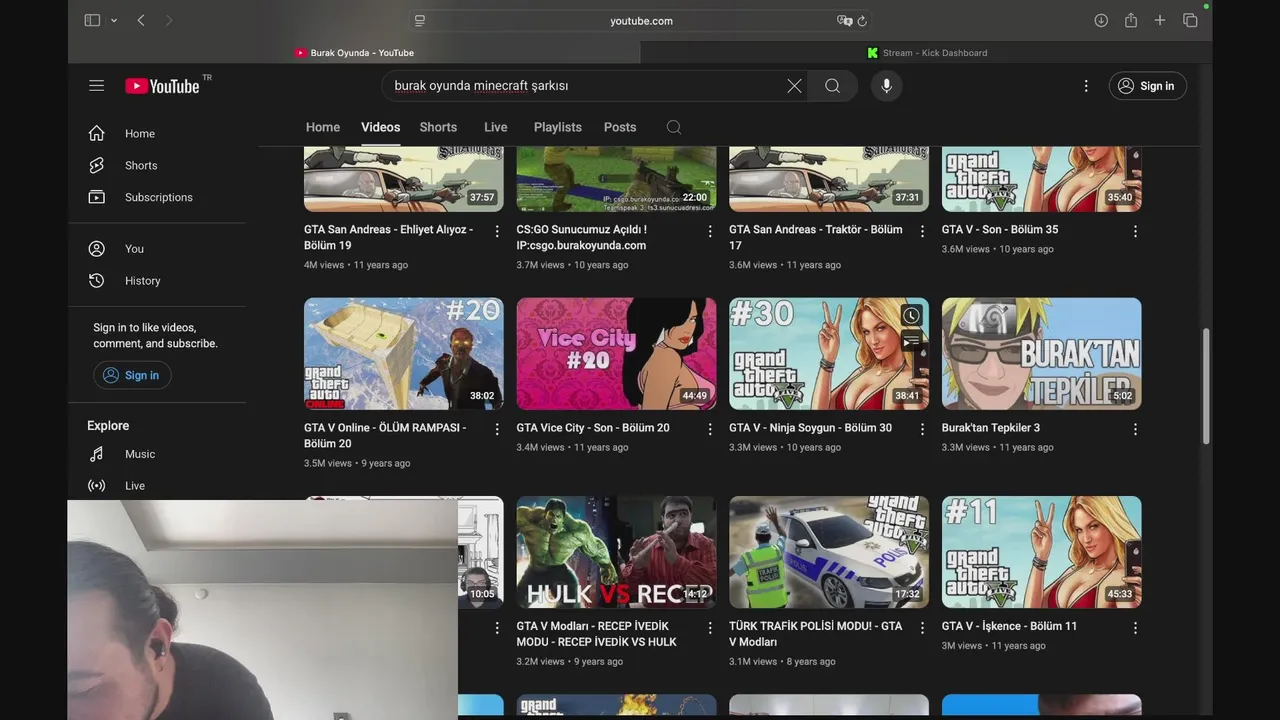Click the translate icon in the address bar
This screenshot has height=720, width=1280.
(844, 20)
